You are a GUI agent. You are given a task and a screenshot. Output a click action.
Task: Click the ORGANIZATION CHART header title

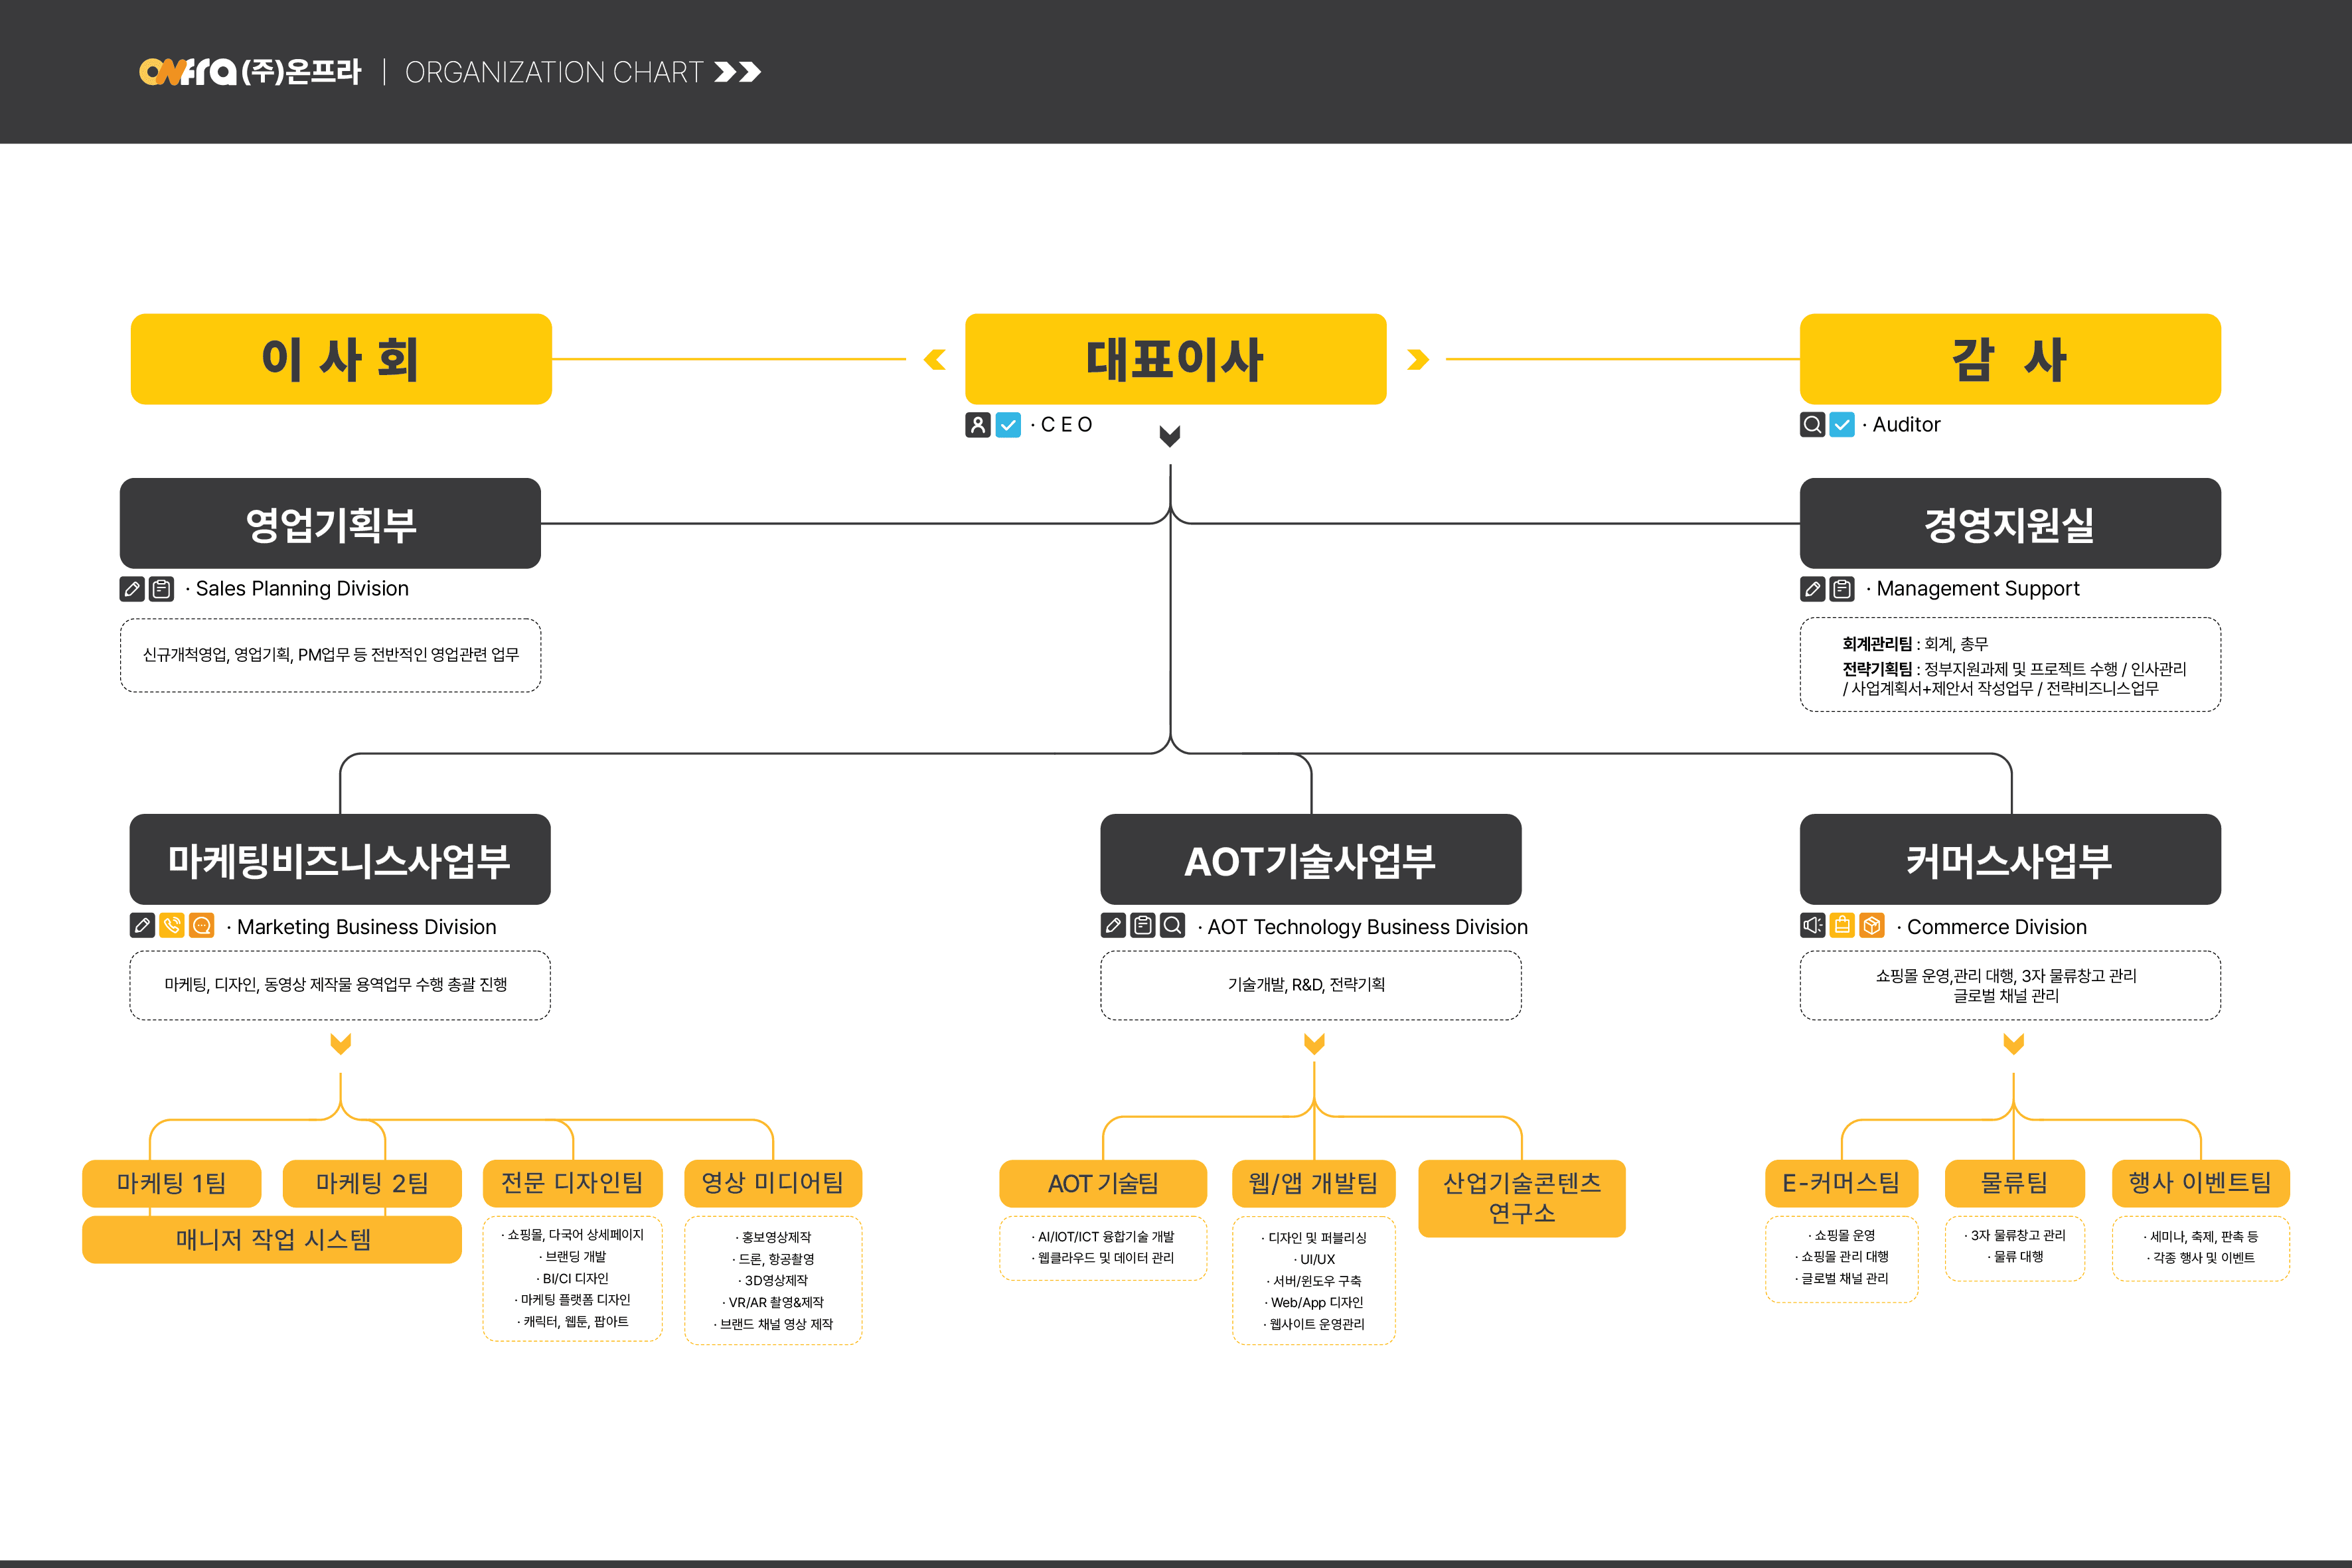click(554, 72)
